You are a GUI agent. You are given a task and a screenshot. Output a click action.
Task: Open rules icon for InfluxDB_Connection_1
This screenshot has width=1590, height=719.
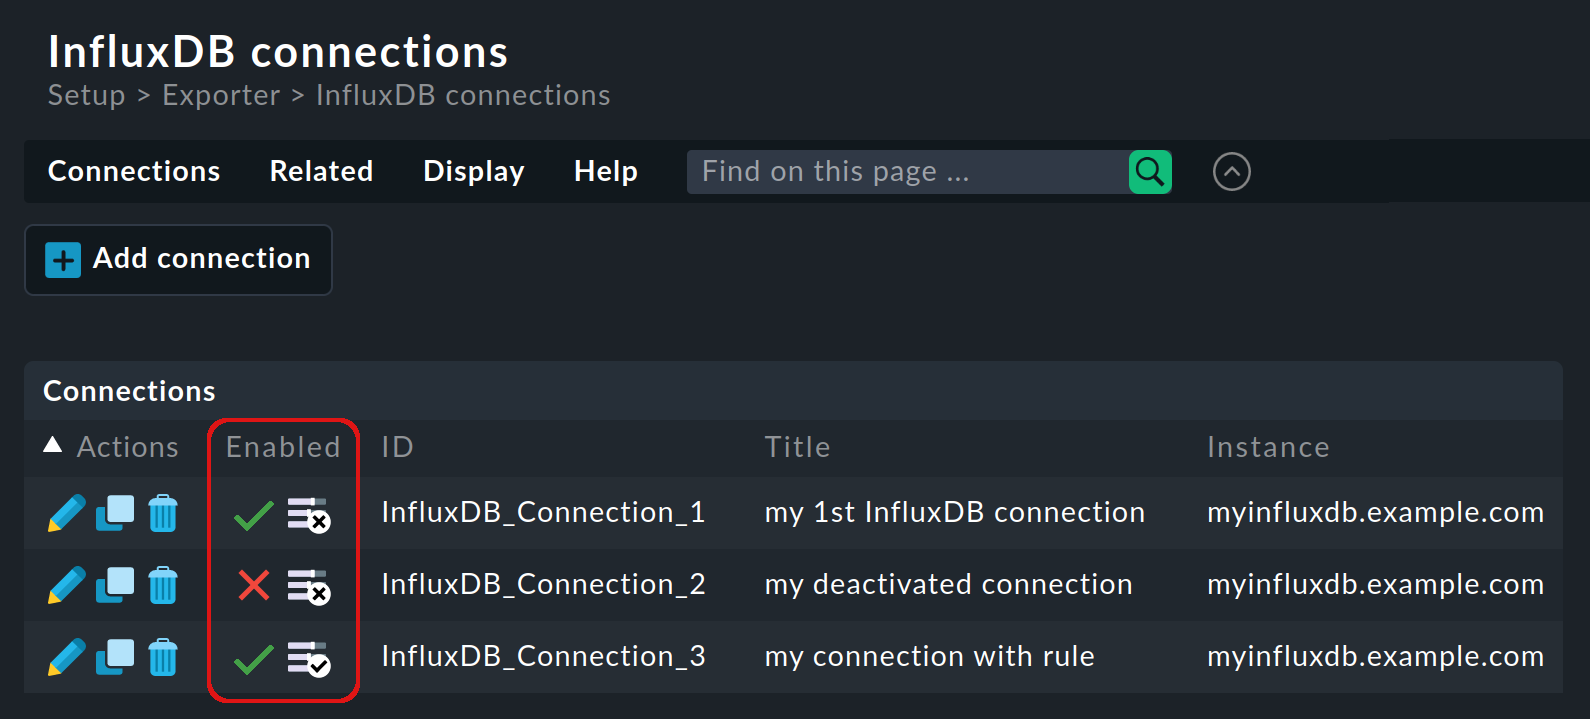pos(309,515)
